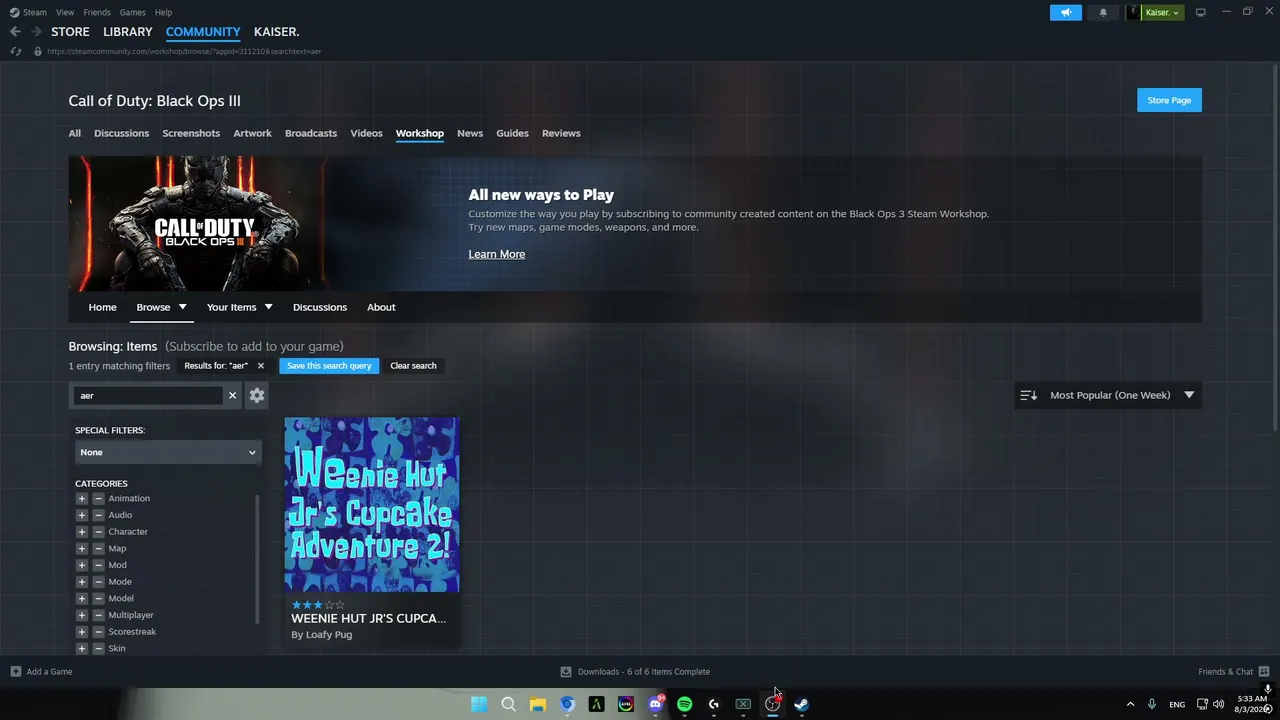Image resolution: width=1280 pixels, height=720 pixels.
Task: Open the Help menu
Action: [163, 12]
